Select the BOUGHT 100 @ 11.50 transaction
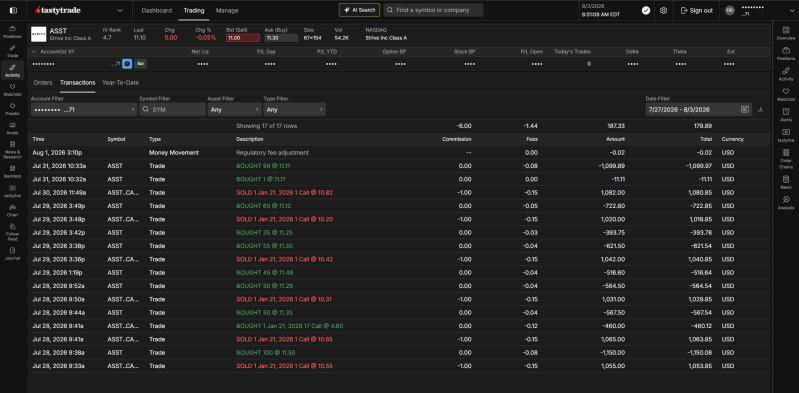Viewport: 799px width, 393px height. (400, 352)
